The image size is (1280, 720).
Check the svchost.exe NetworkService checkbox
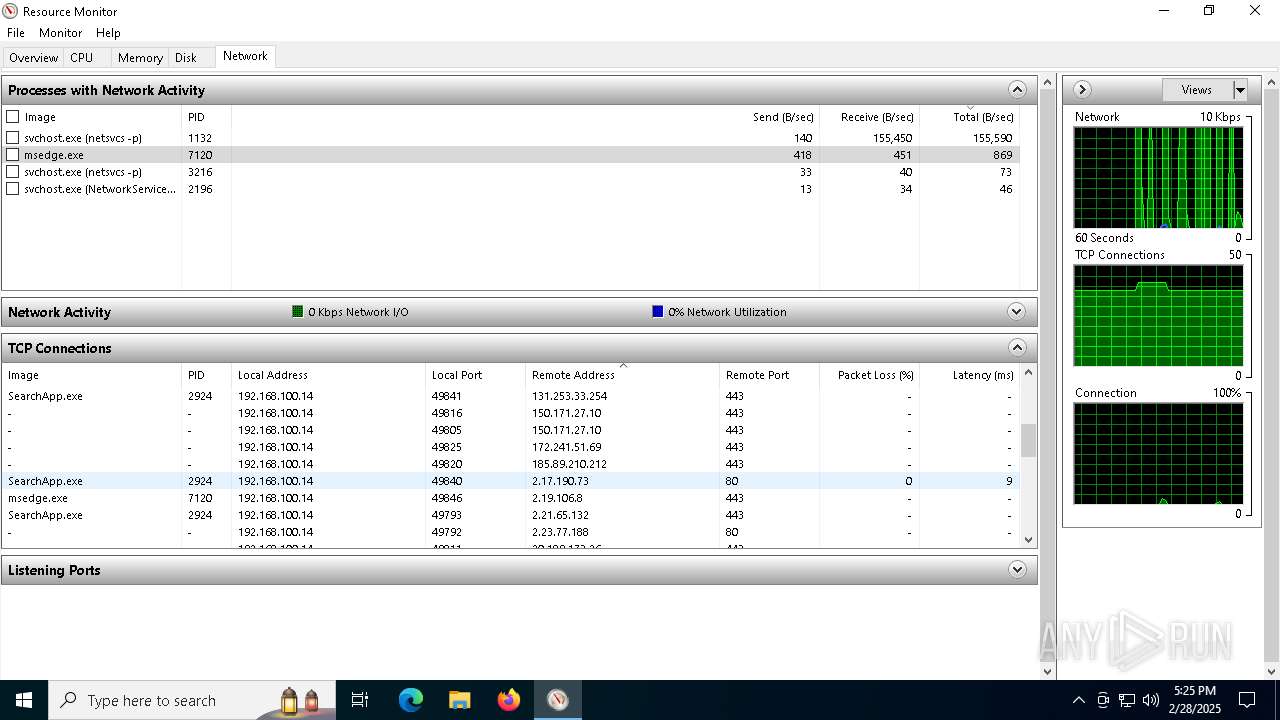(13, 189)
